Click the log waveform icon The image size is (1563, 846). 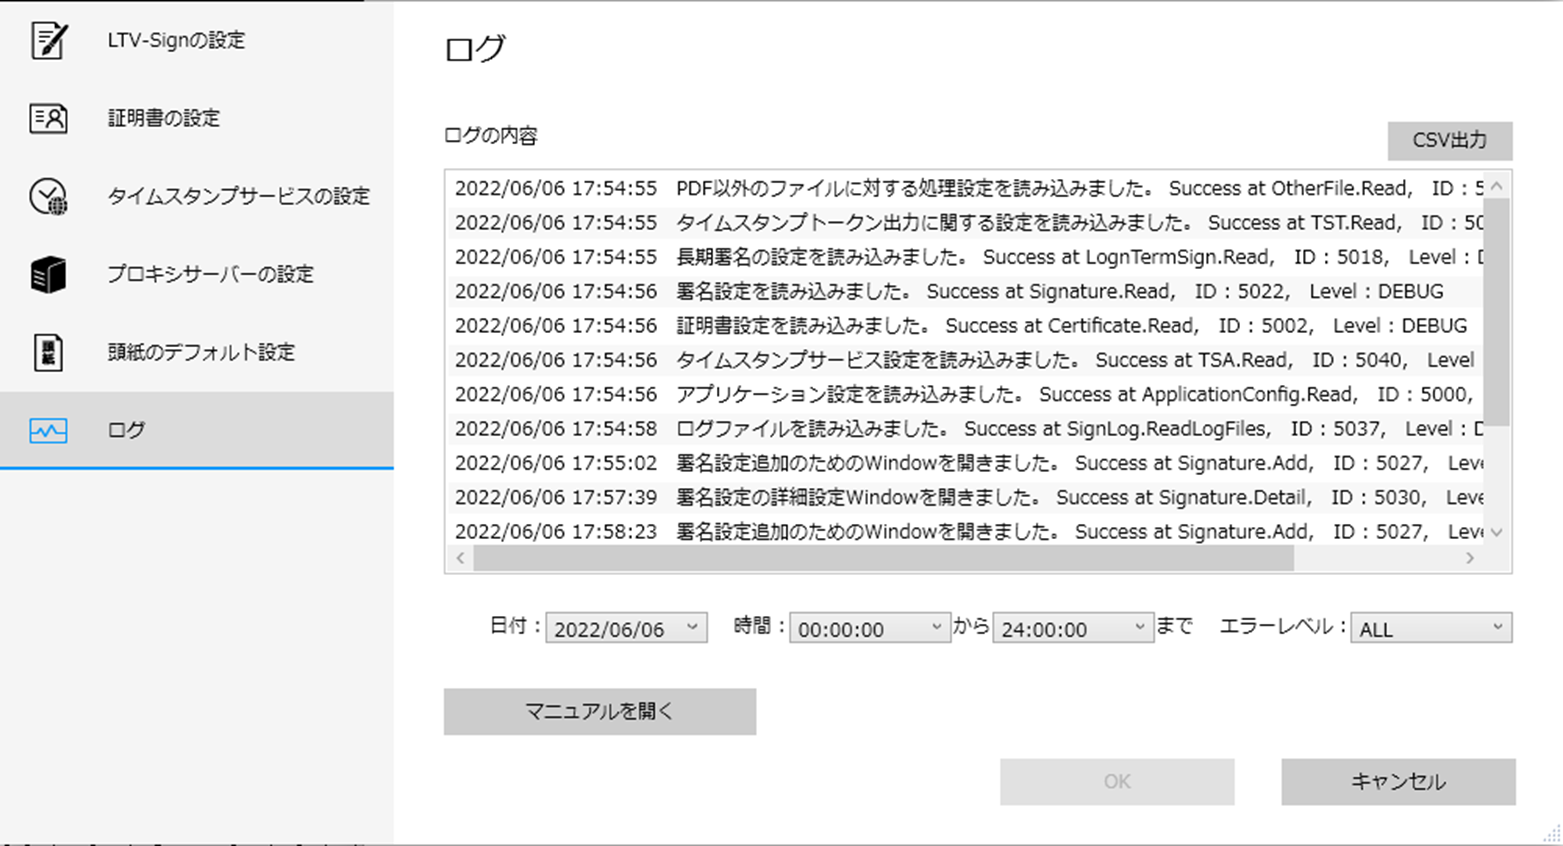pos(48,431)
